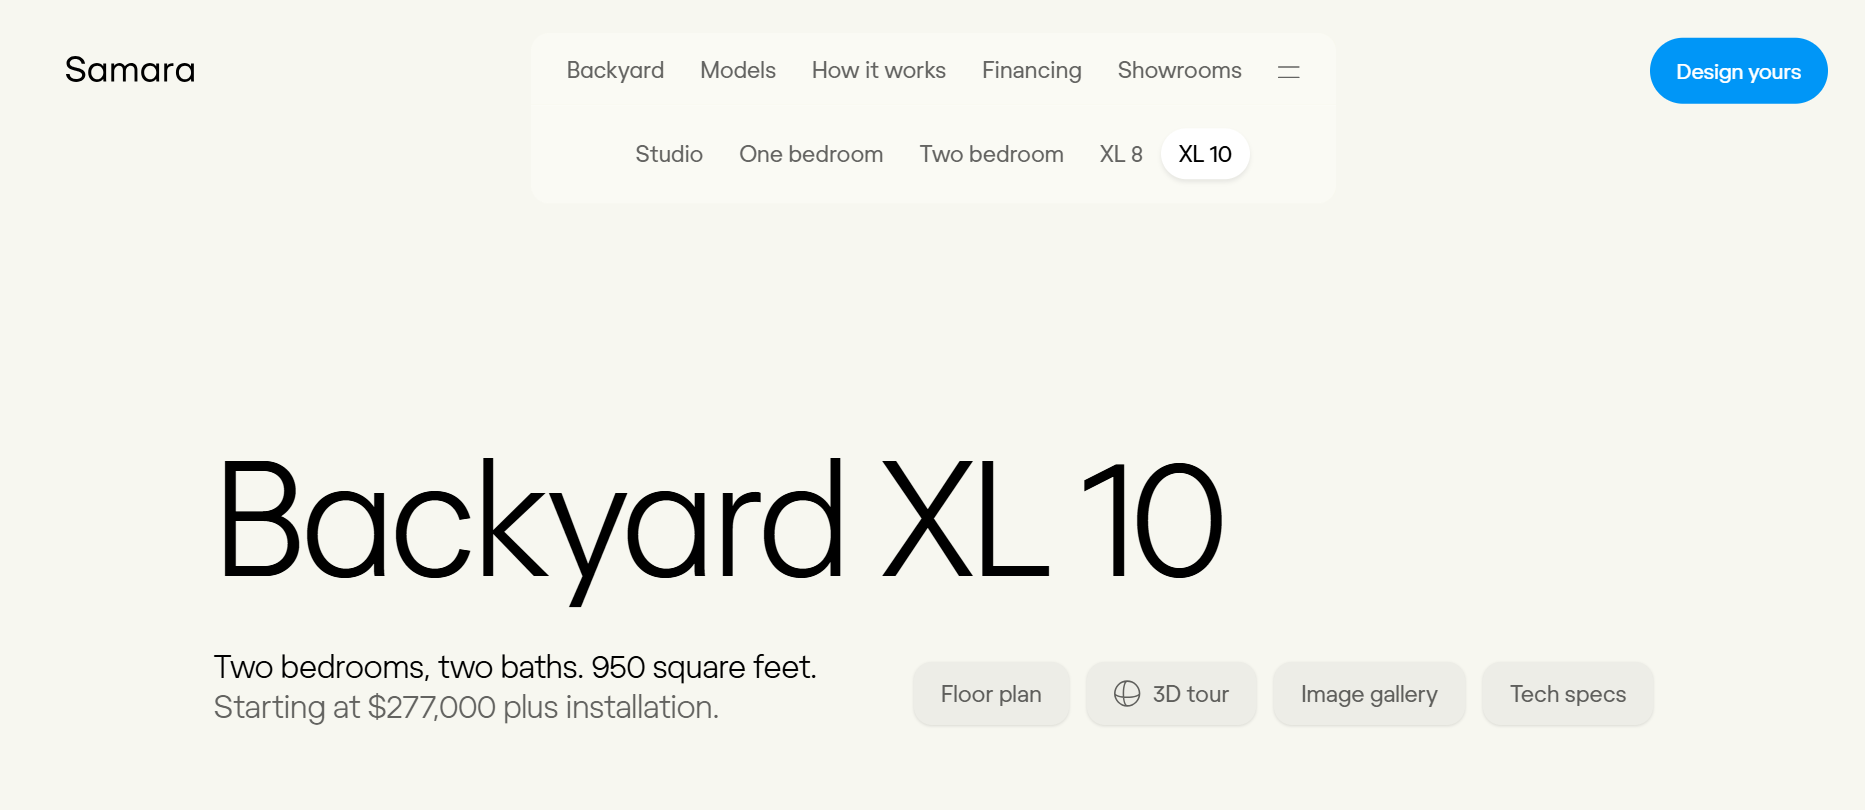The width and height of the screenshot is (1865, 810).
Task: Click the Design yours button
Action: (1739, 71)
